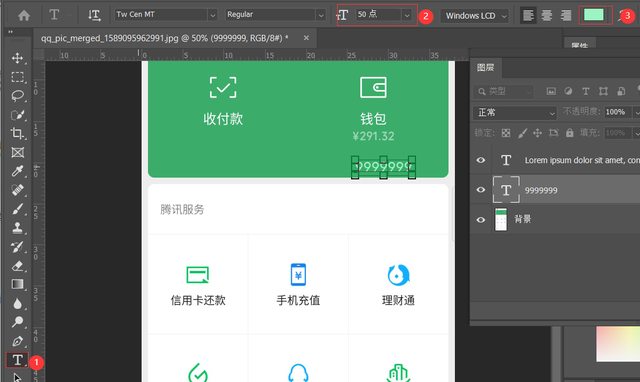Open the Tw Cen MT font dropdown
This screenshot has height=382, width=640.
pyautogui.click(x=213, y=16)
